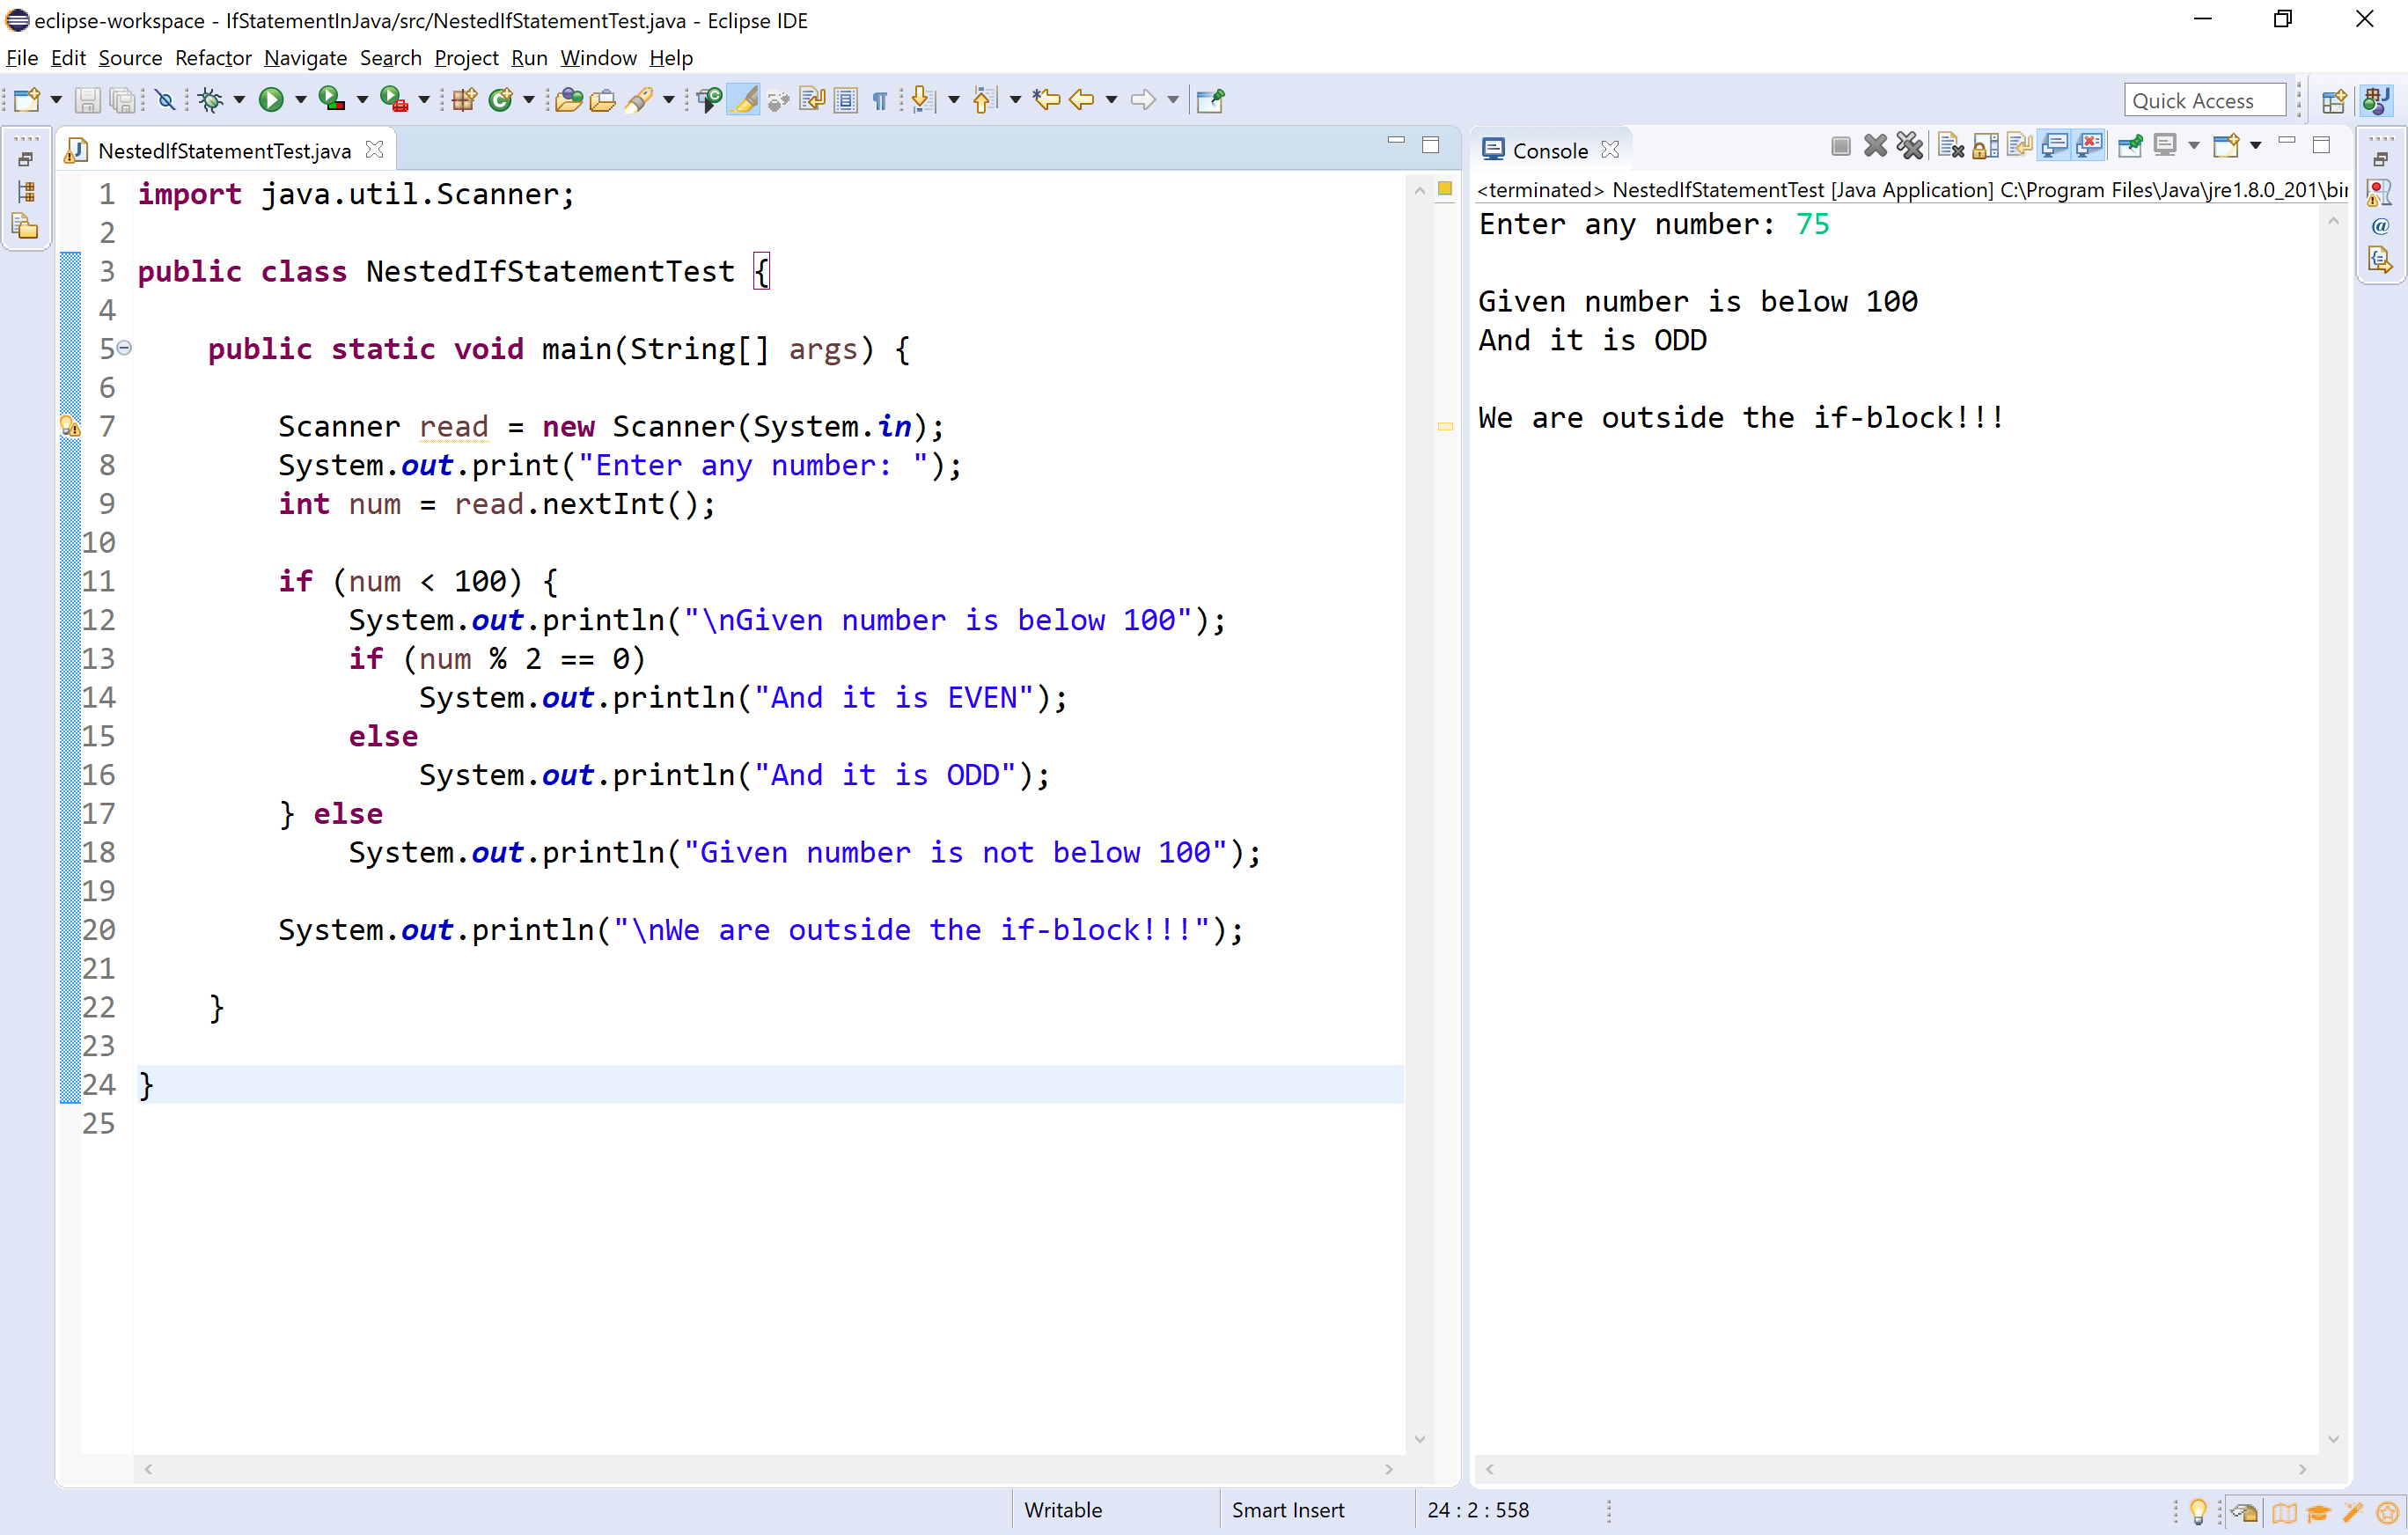This screenshot has height=1535, width=2408.
Task: Open the Source menu
Action: (130, 58)
